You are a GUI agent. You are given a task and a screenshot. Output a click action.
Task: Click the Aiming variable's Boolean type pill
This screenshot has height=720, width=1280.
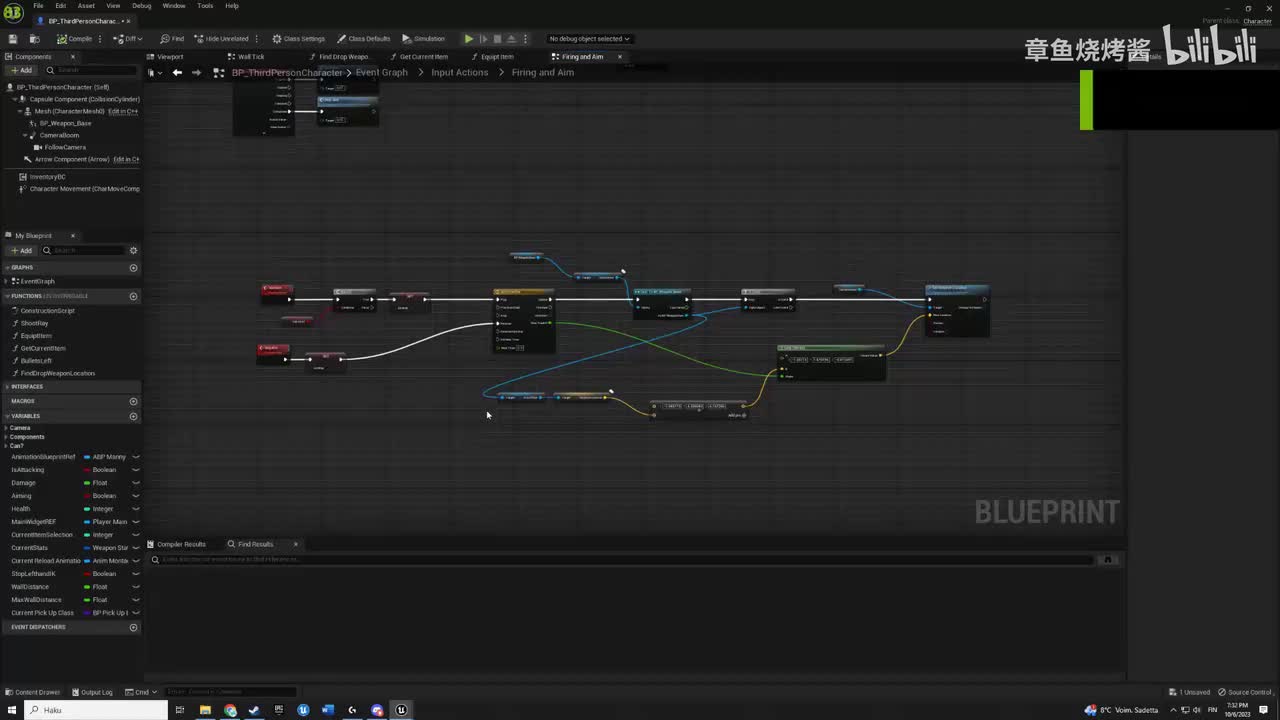click(100, 496)
